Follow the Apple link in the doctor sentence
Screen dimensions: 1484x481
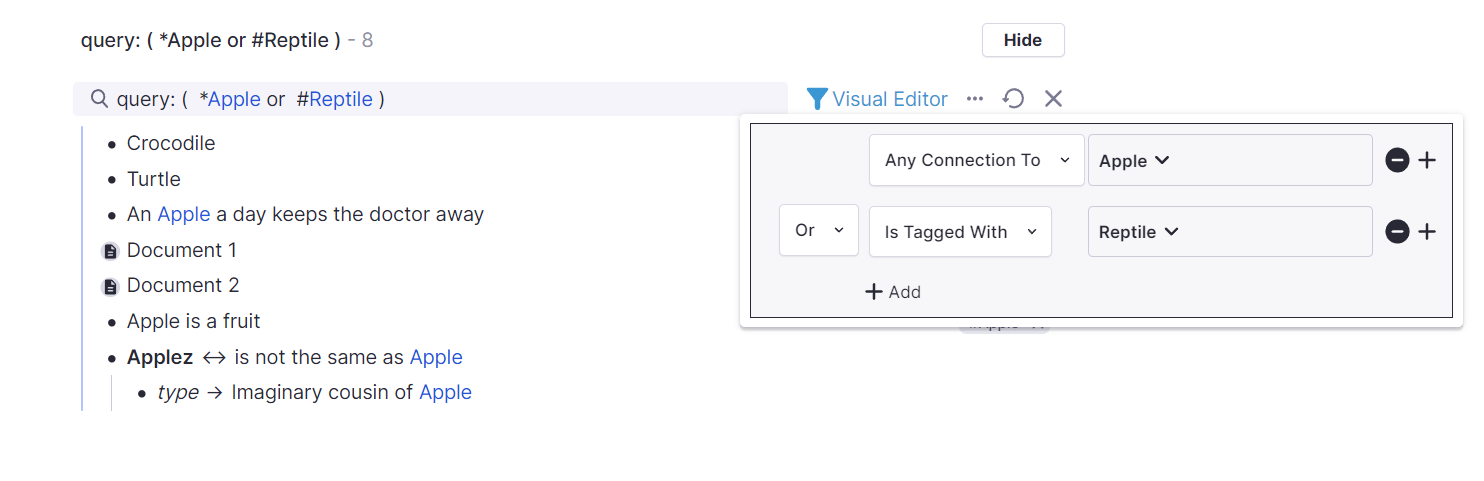click(184, 214)
